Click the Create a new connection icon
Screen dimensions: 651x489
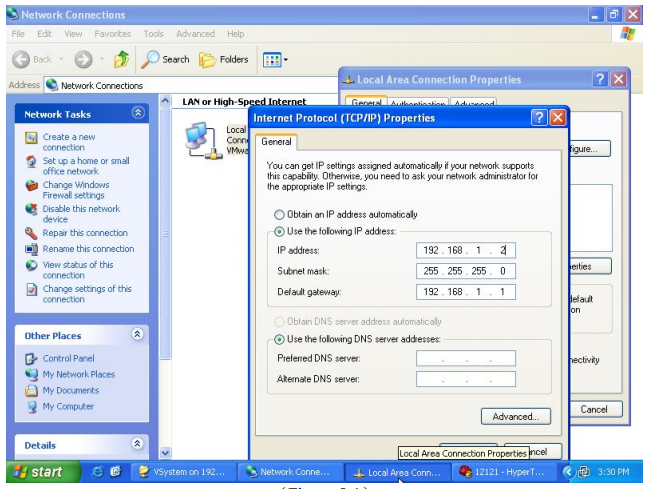pos(31,137)
